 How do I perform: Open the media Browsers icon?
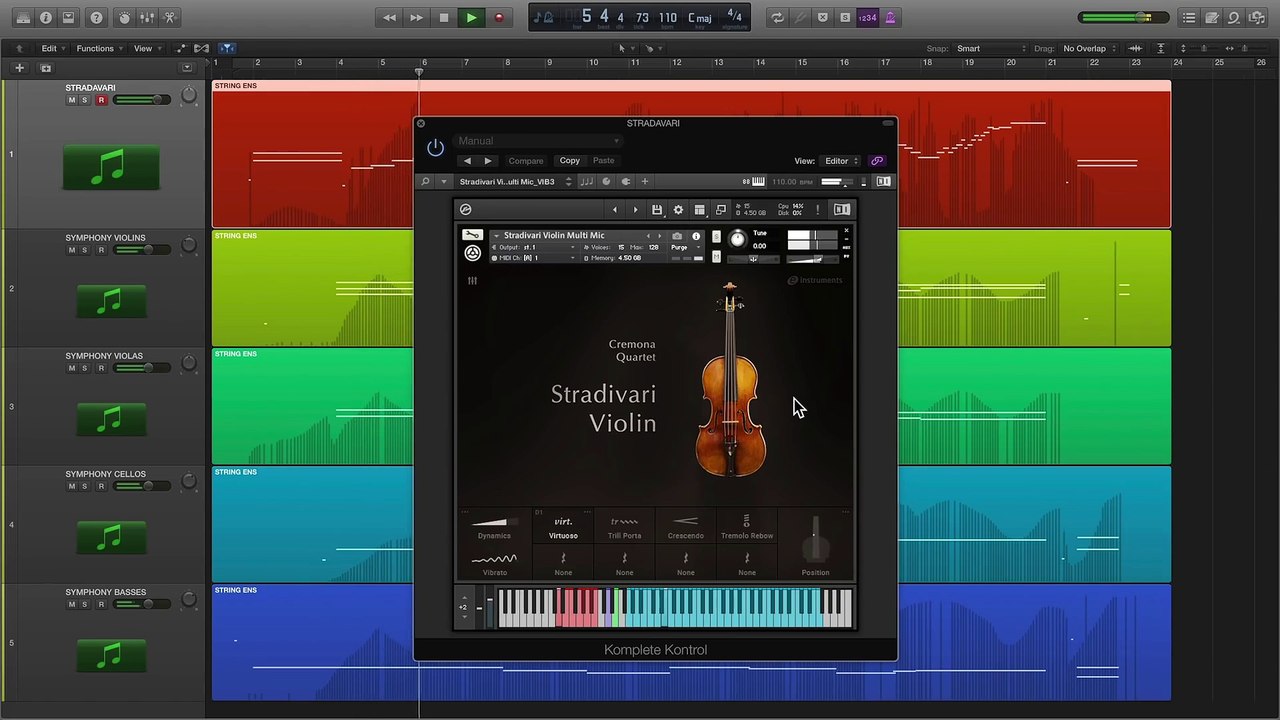point(1257,17)
